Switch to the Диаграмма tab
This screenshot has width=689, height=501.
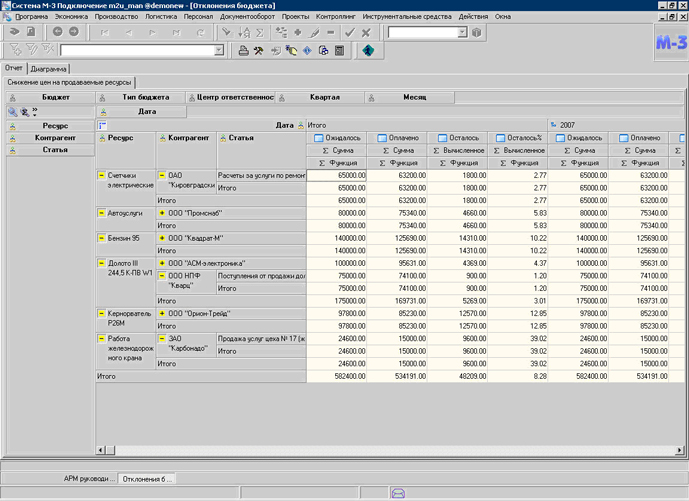tap(48, 69)
